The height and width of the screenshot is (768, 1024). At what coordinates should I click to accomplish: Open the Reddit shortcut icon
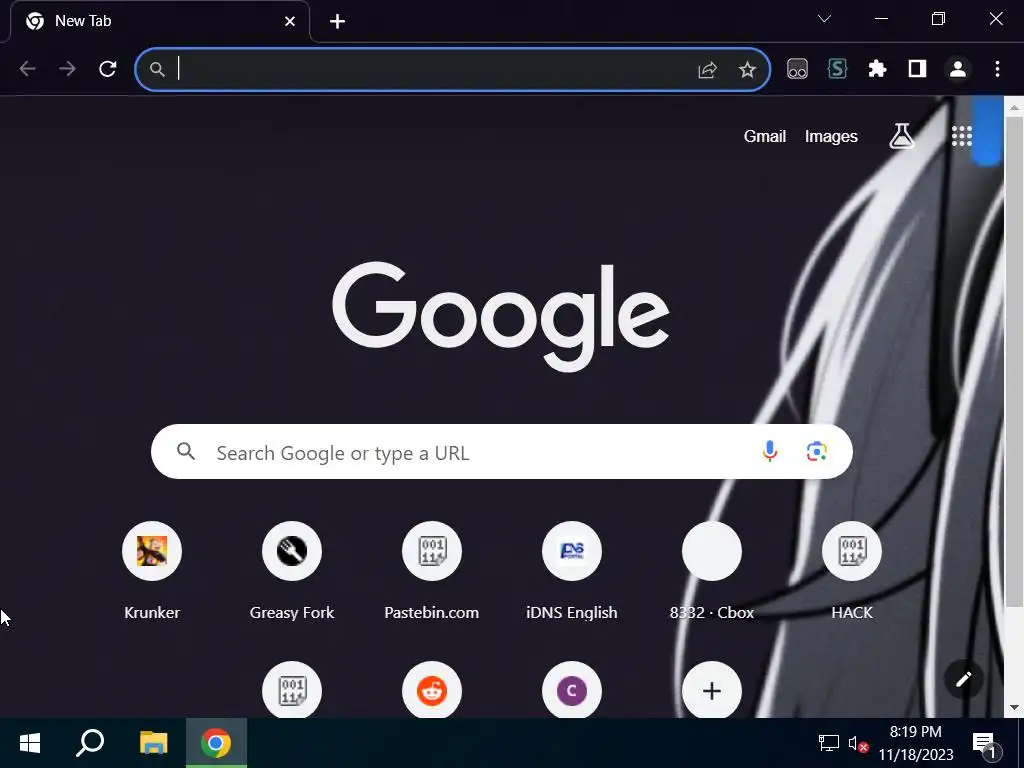[432, 690]
